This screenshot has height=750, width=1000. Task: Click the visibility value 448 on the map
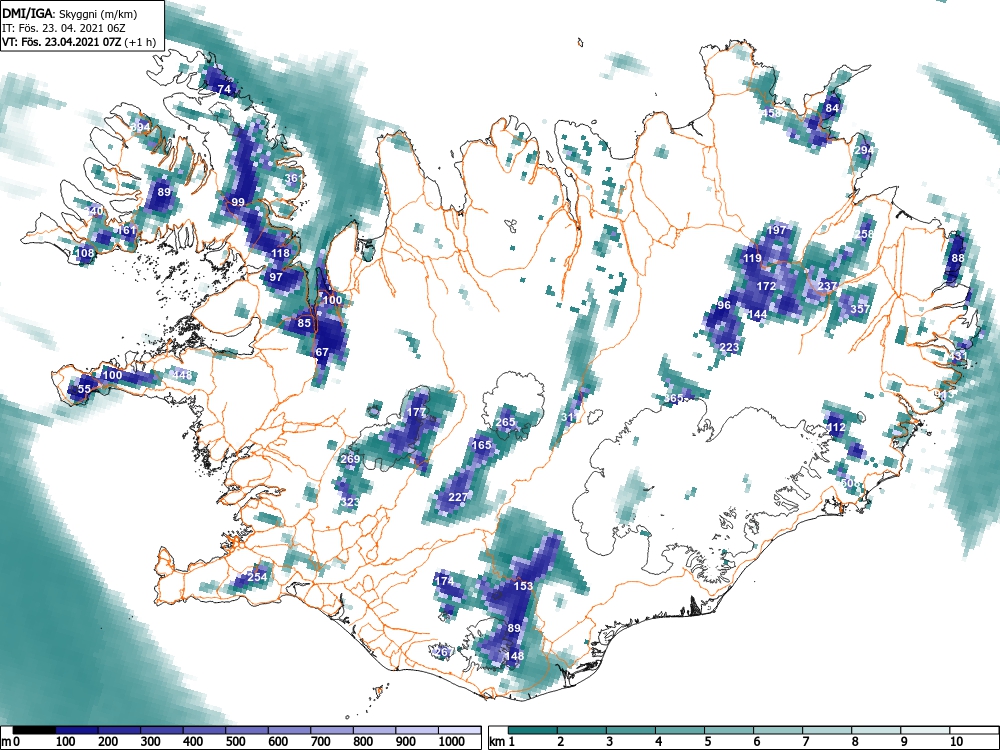[182, 374]
